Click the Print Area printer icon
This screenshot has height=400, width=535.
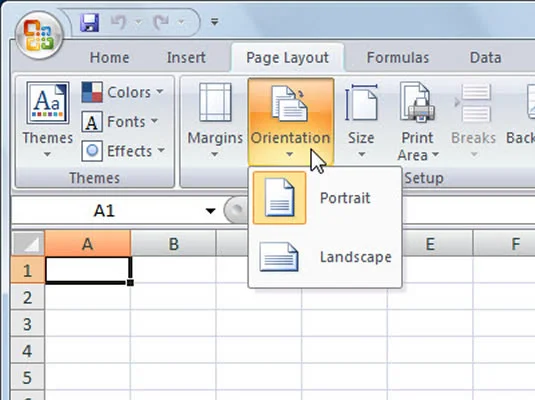pyautogui.click(x=417, y=102)
